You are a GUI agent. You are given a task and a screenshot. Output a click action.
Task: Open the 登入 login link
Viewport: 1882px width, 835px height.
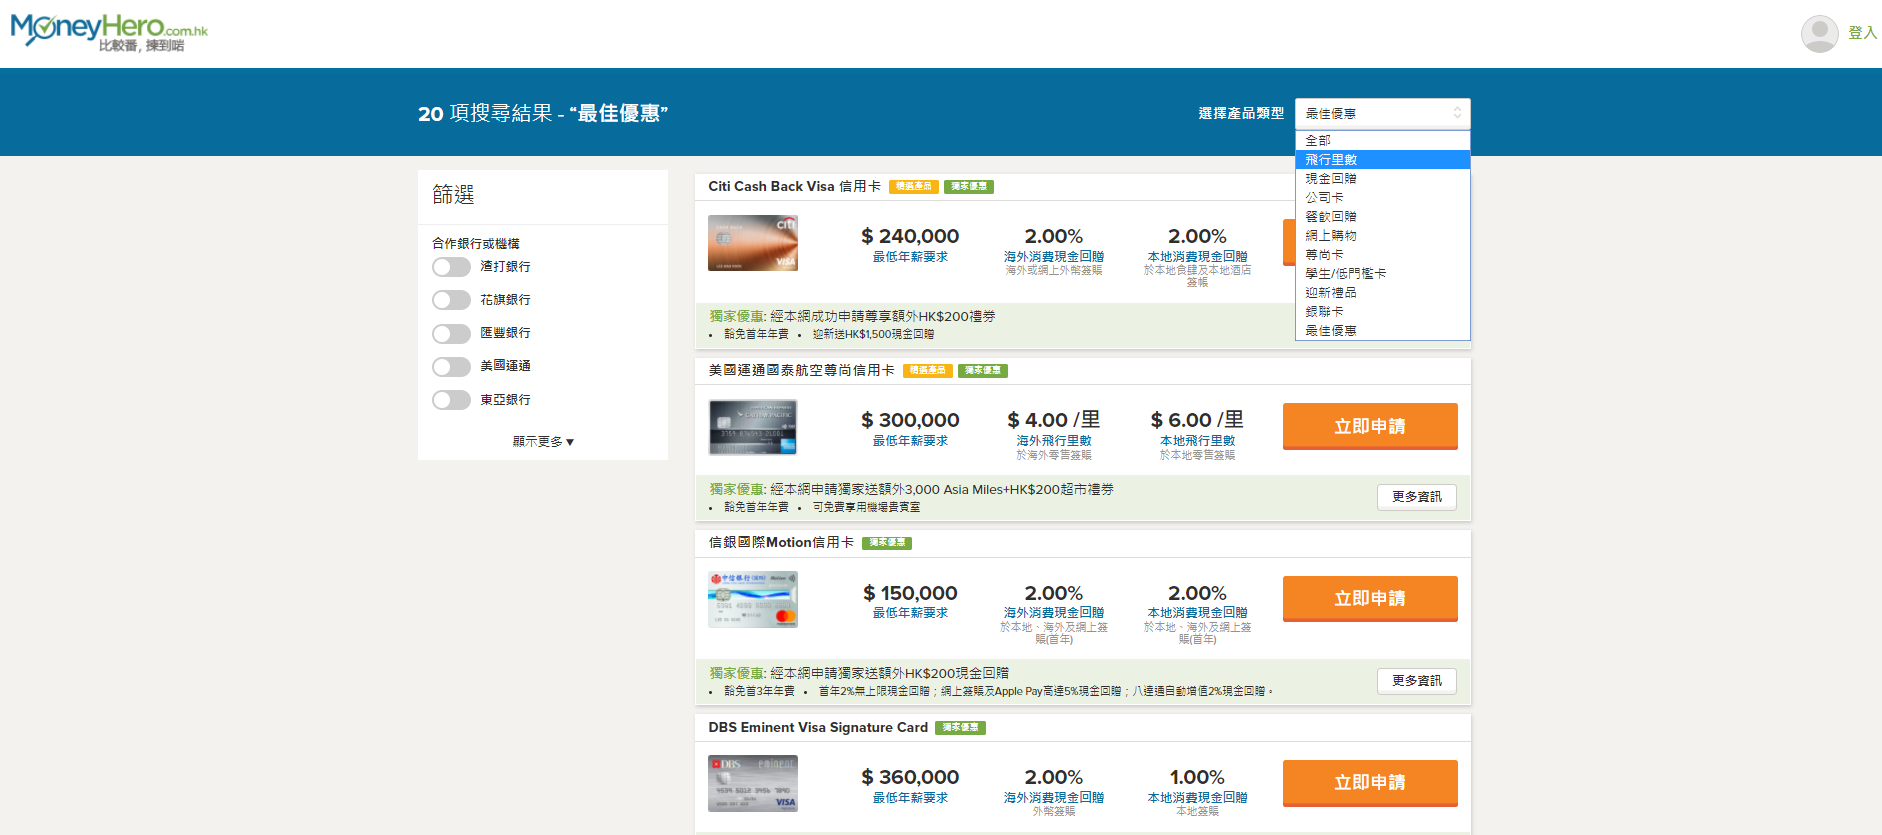(1862, 33)
